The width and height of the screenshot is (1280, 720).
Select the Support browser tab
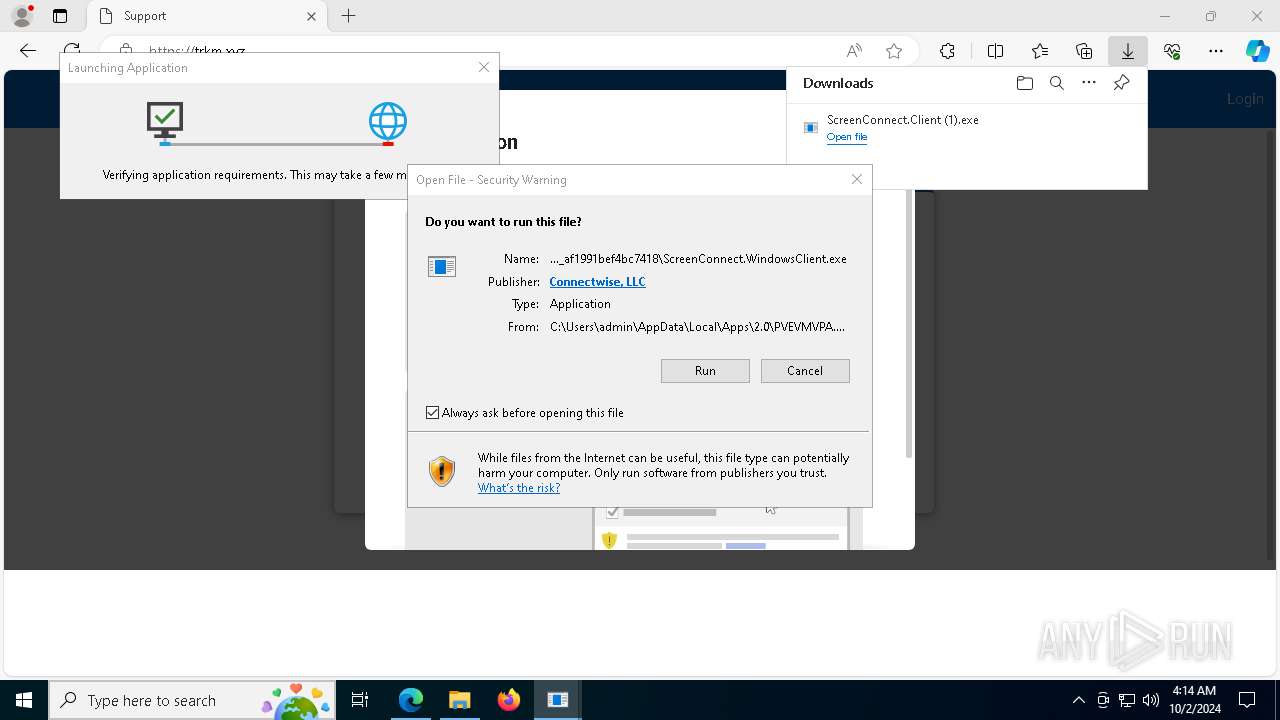coord(205,16)
